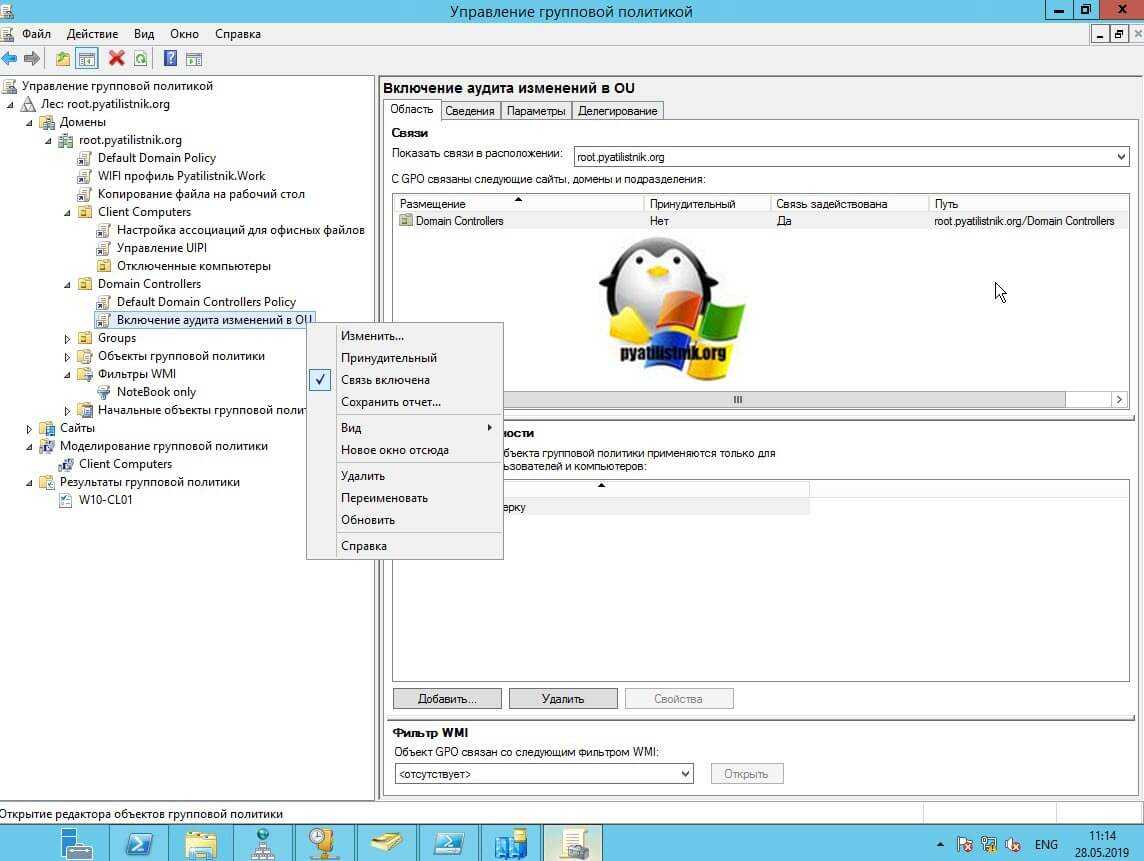Open Server Manager from the taskbar

[77, 844]
